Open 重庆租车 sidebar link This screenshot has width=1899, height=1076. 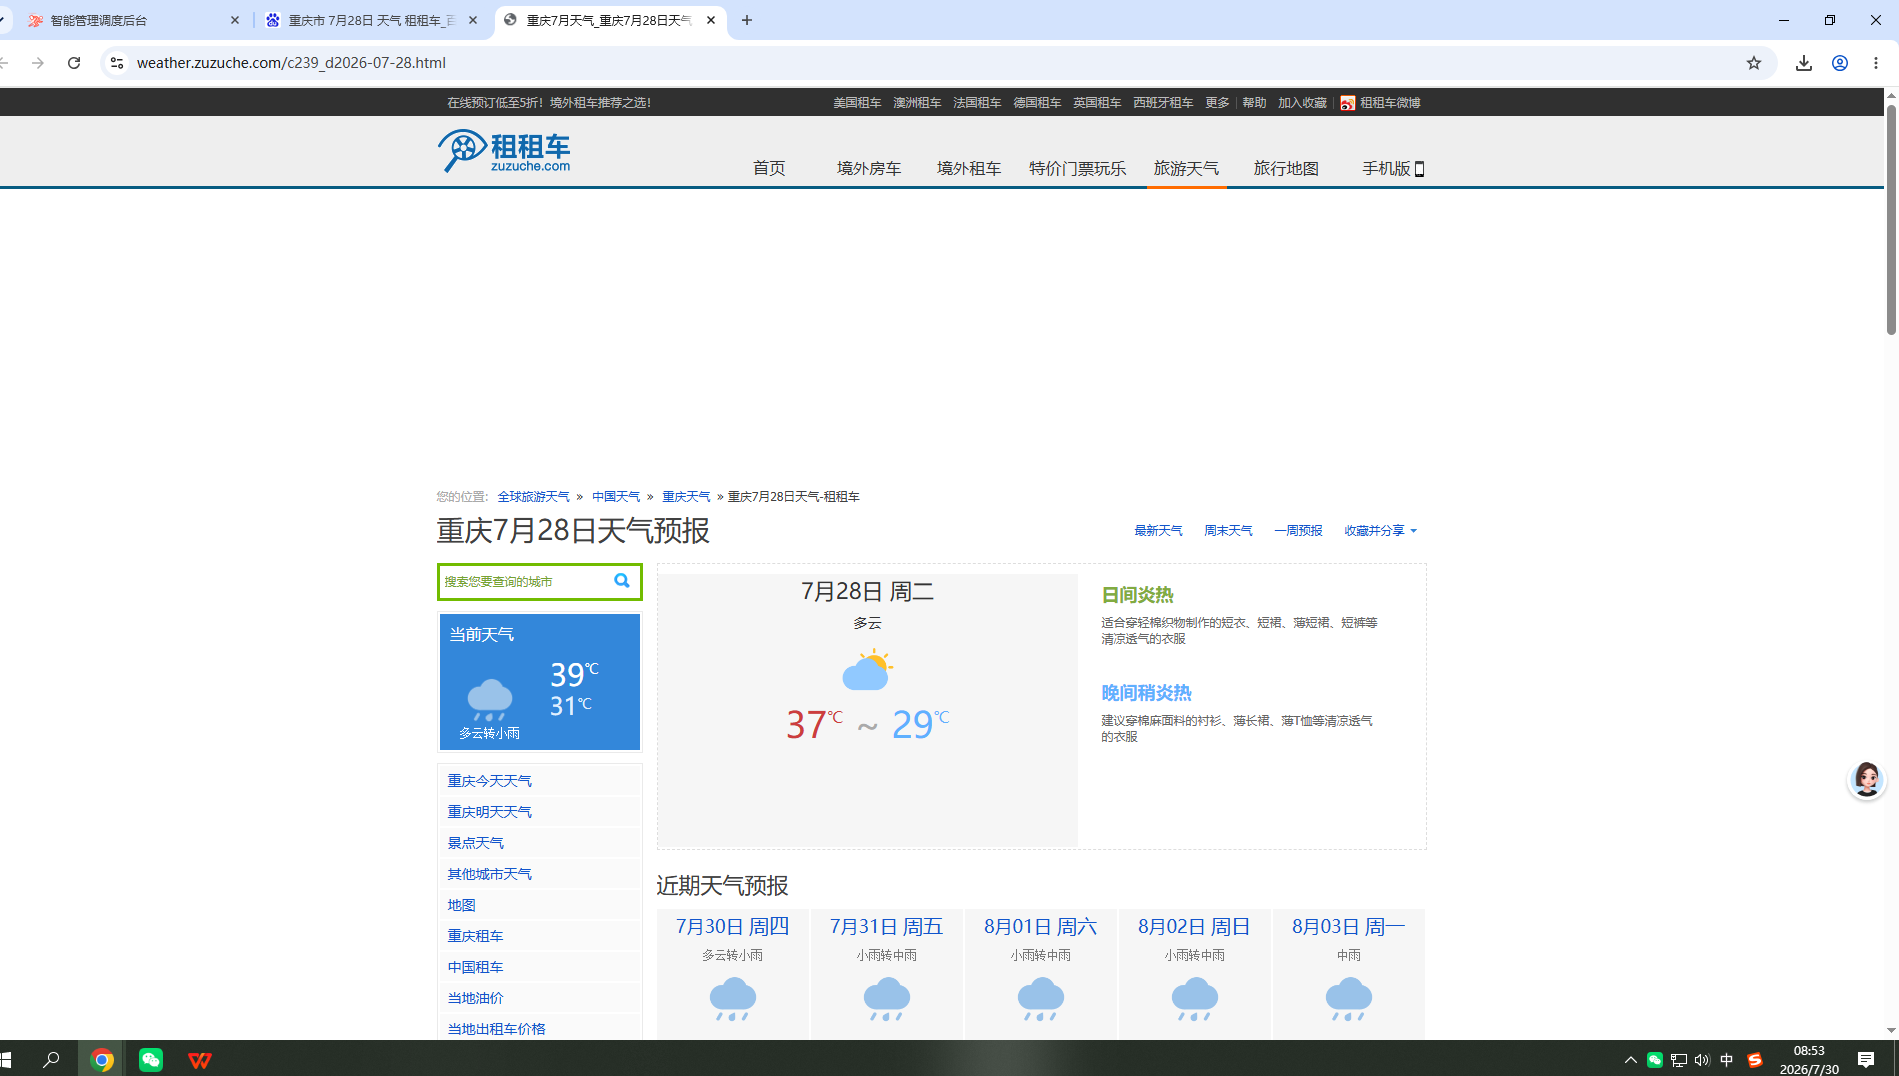(x=475, y=936)
